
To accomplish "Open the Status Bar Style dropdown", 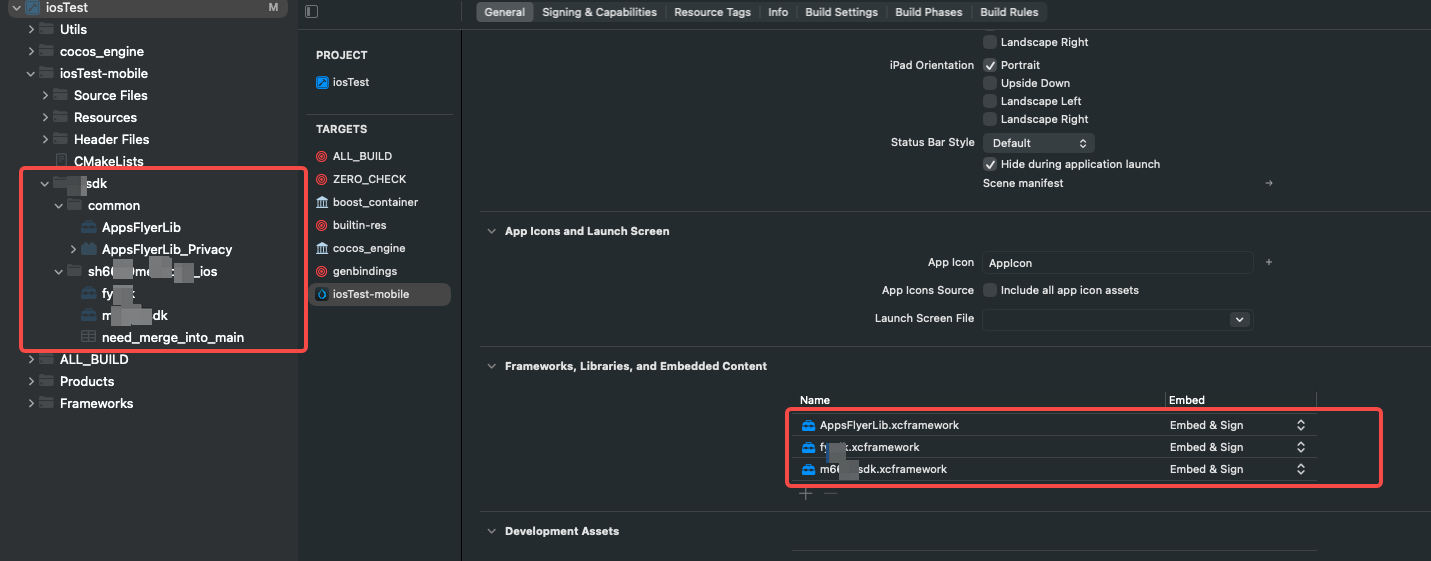I will click(x=1039, y=143).
